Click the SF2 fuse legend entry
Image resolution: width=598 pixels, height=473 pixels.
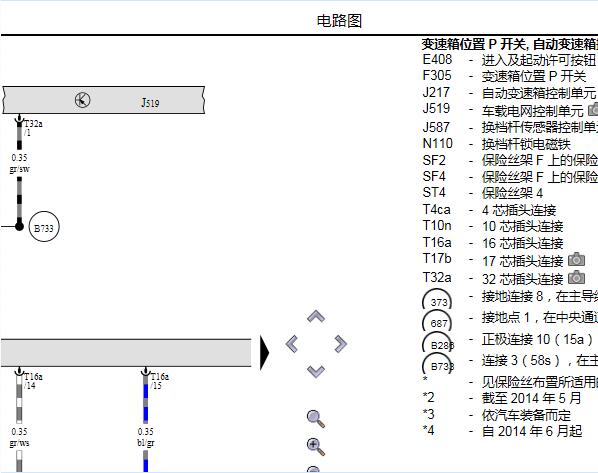[510, 160]
